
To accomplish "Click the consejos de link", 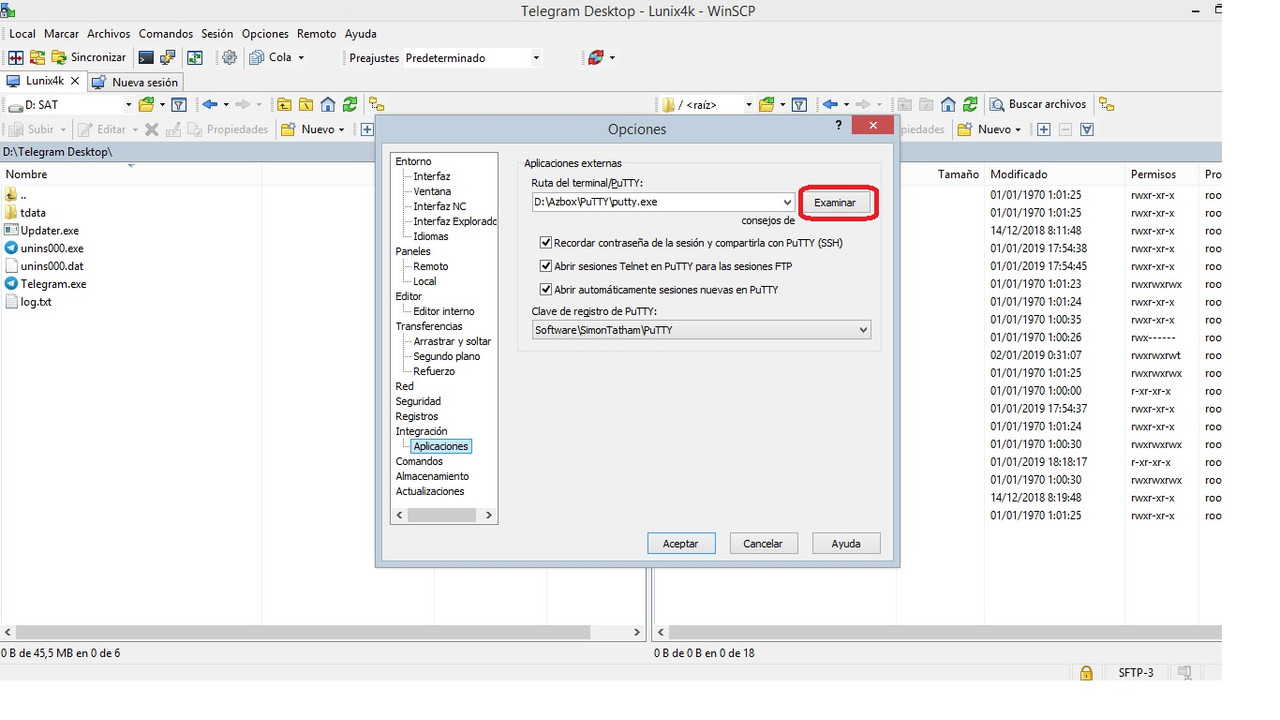I will tap(768, 220).
